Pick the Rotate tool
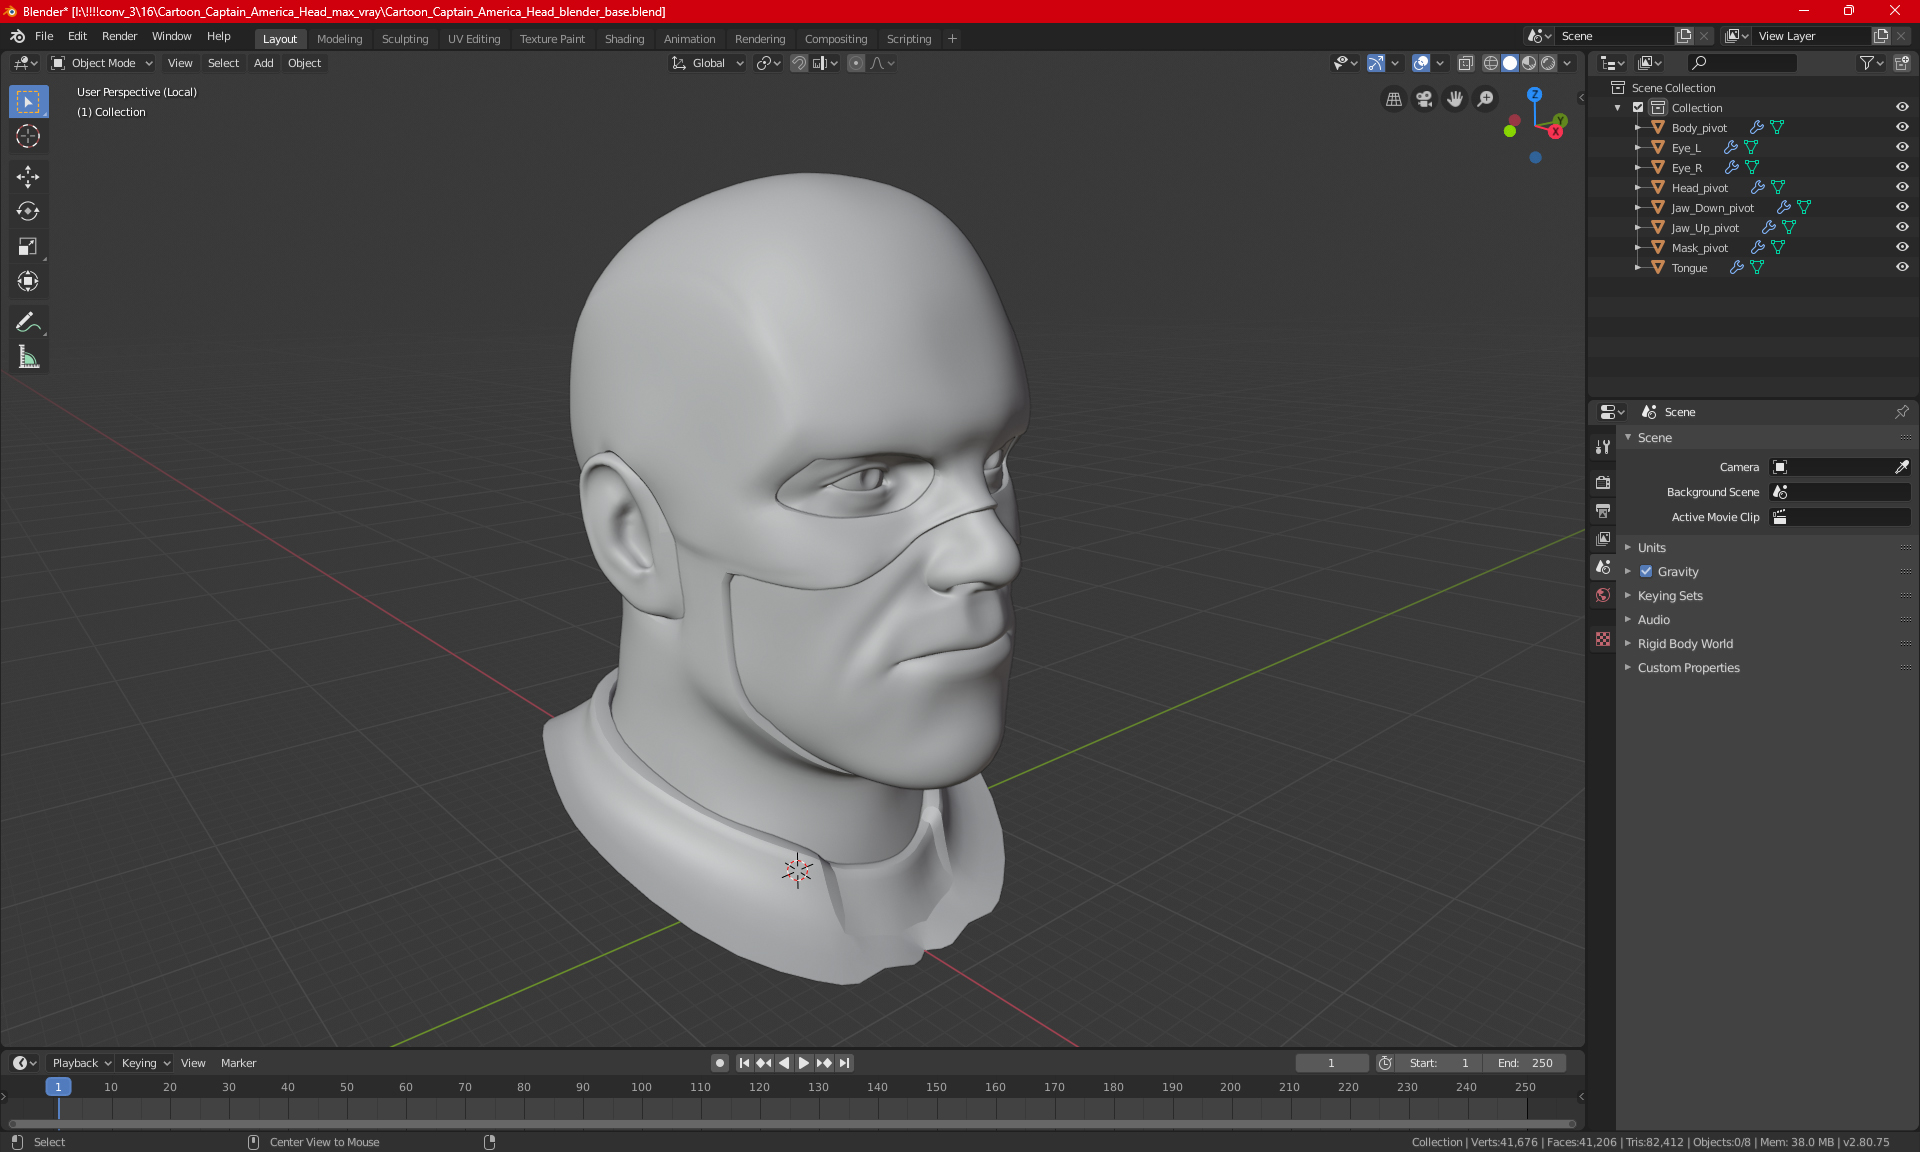Screen dimensions: 1920x1152 (28, 211)
